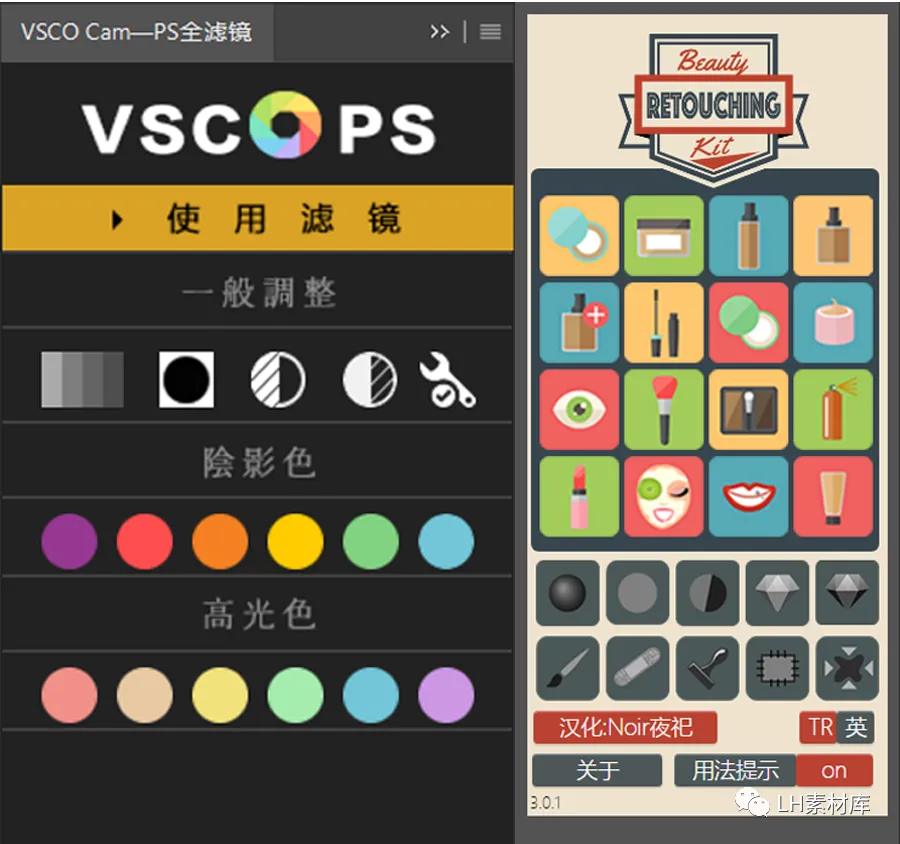This screenshot has width=900, height=844.
Task: Click the smiling red lips icon
Action: pos(748,497)
